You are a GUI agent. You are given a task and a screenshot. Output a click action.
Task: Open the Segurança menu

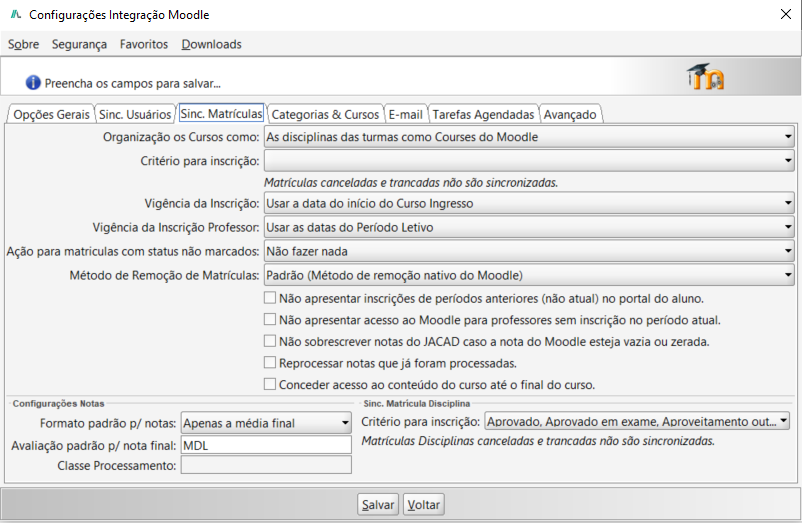point(79,44)
